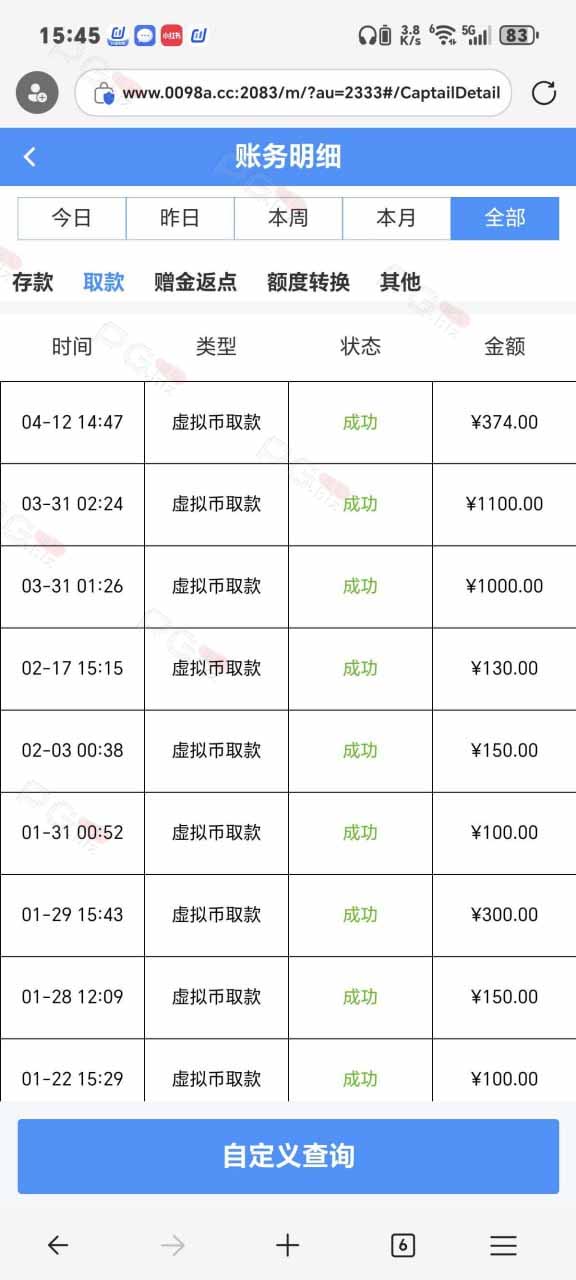Tap the site security shield icon
The width and height of the screenshot is (576, 1280).
click(104, 94)
